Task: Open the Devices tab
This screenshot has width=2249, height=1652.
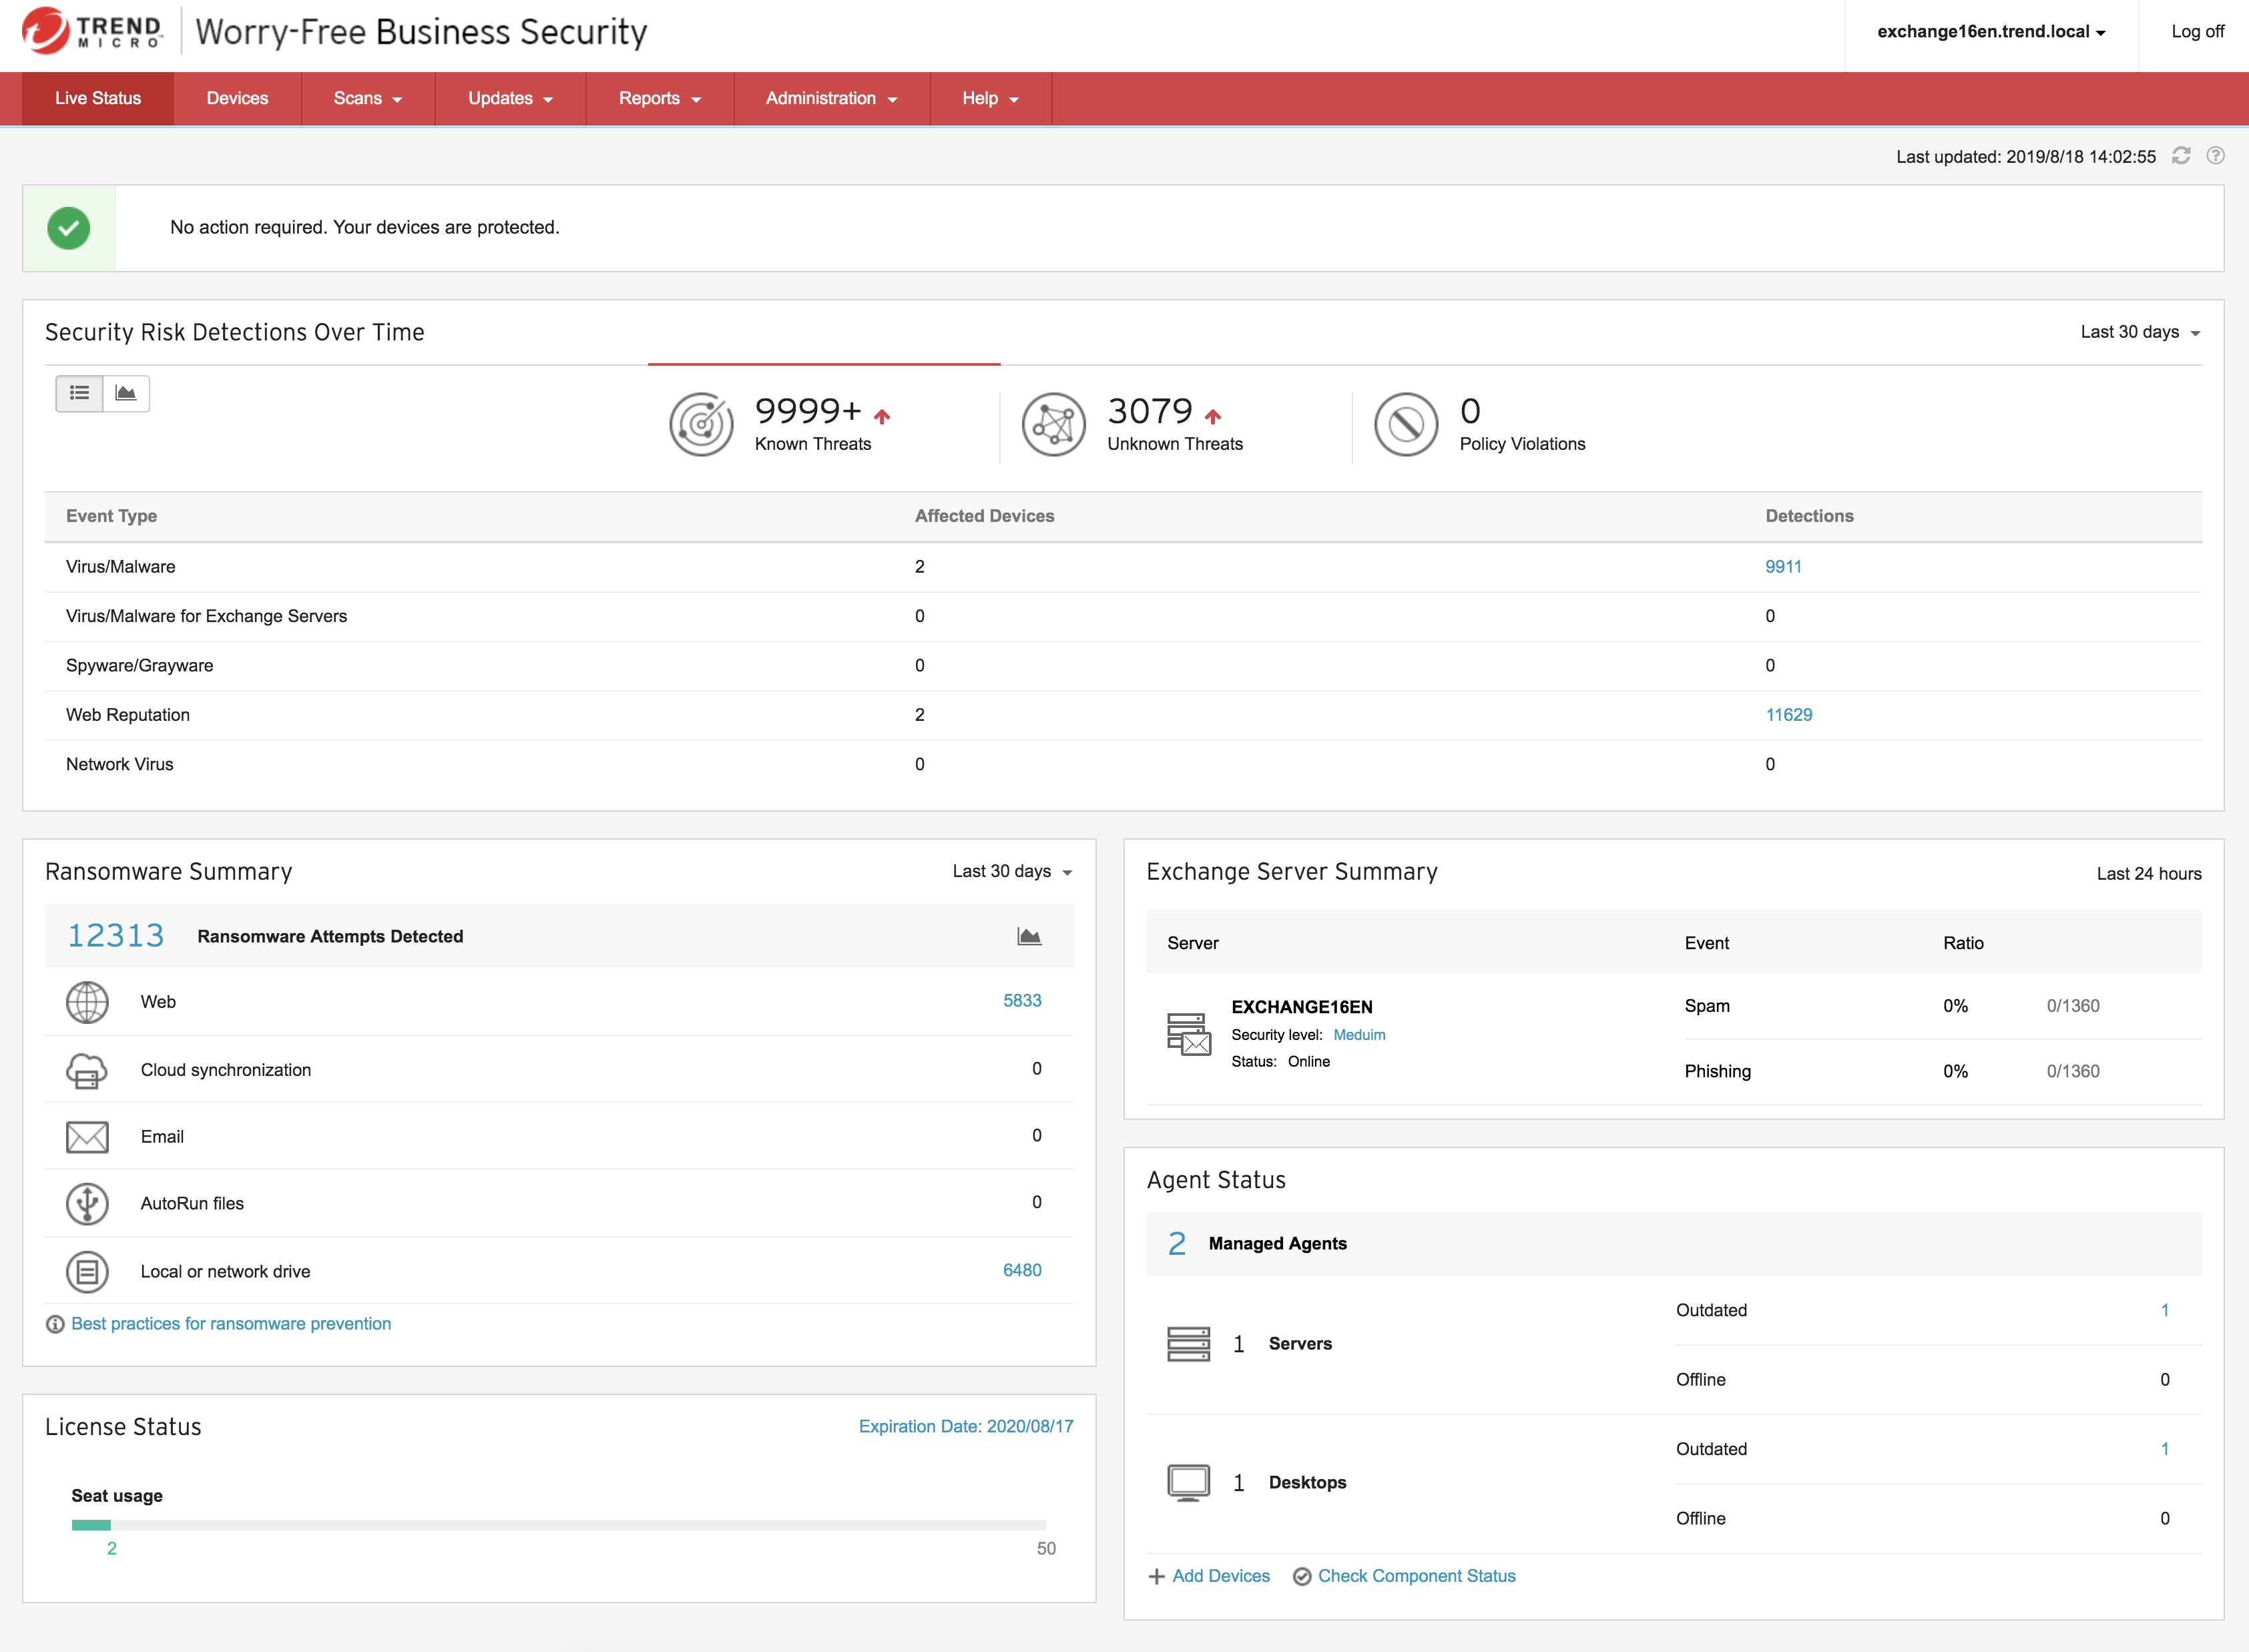Action: [237, 98]
